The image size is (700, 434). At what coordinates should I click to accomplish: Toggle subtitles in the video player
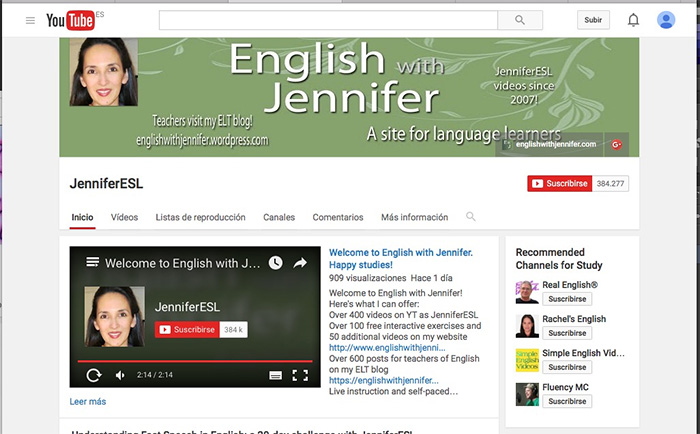click(275, 375)
